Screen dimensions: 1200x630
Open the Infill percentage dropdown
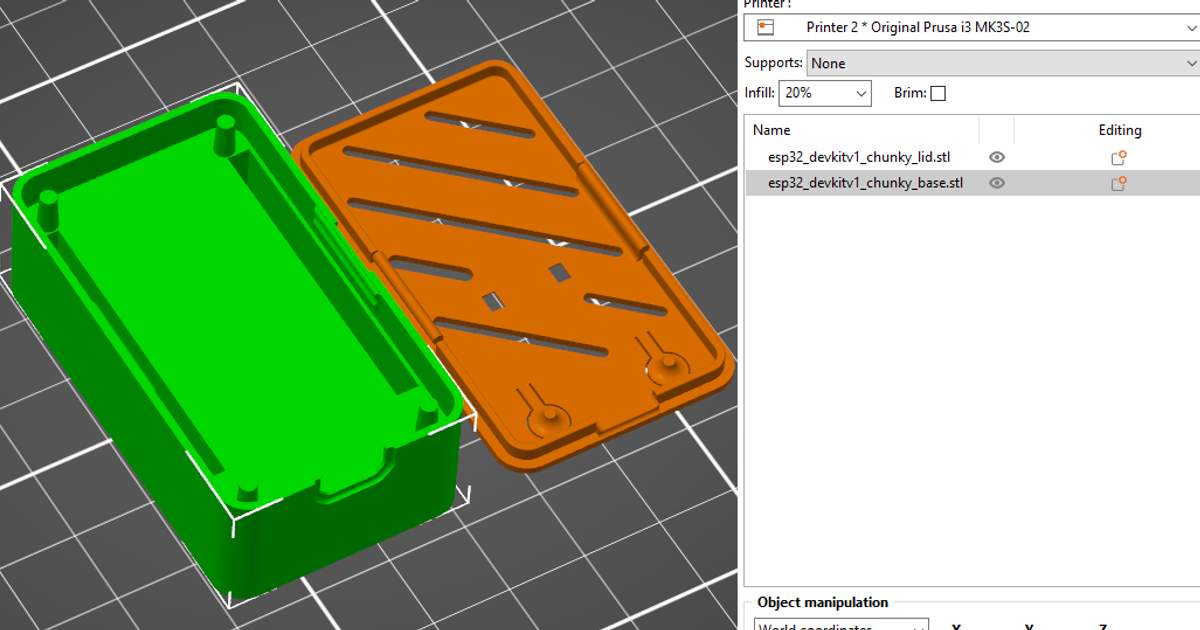point(860,92)
